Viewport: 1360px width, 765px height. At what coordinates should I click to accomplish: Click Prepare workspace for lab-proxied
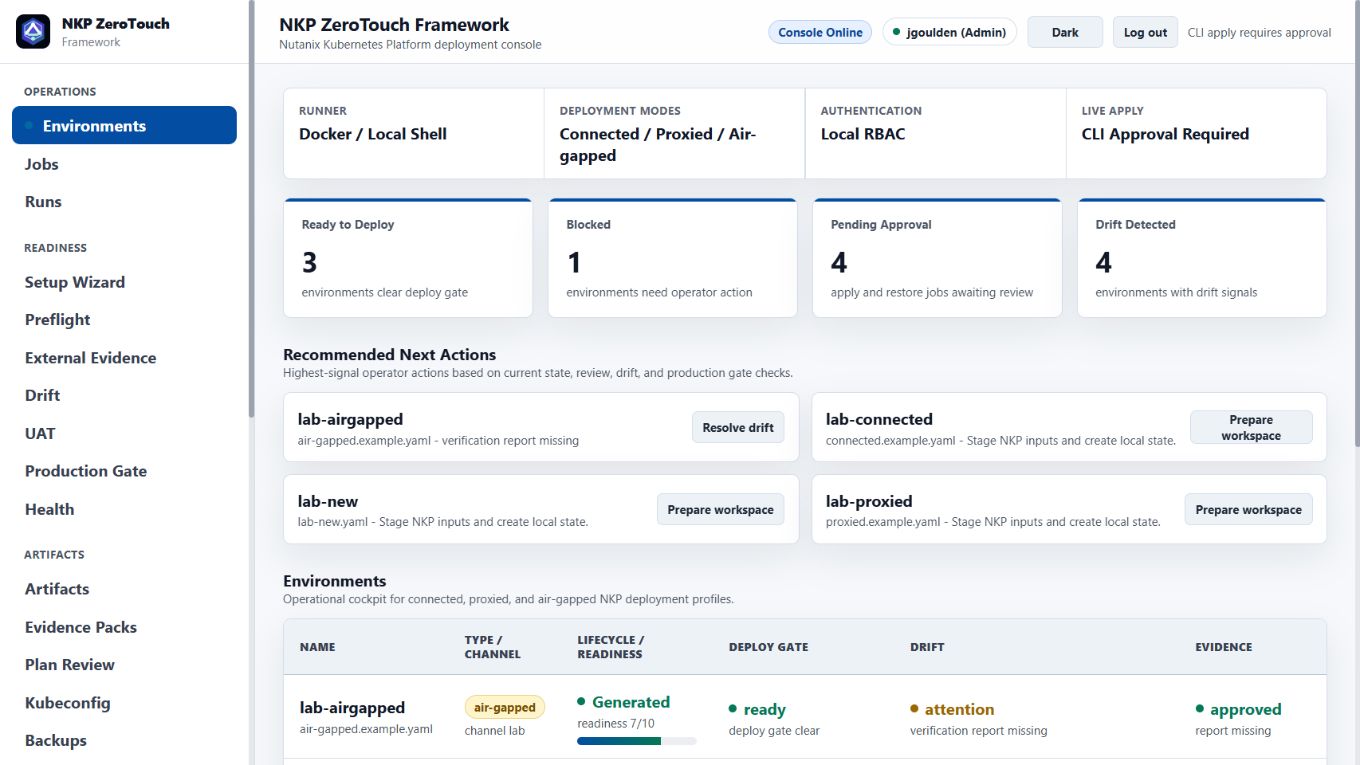[1248, 509]
